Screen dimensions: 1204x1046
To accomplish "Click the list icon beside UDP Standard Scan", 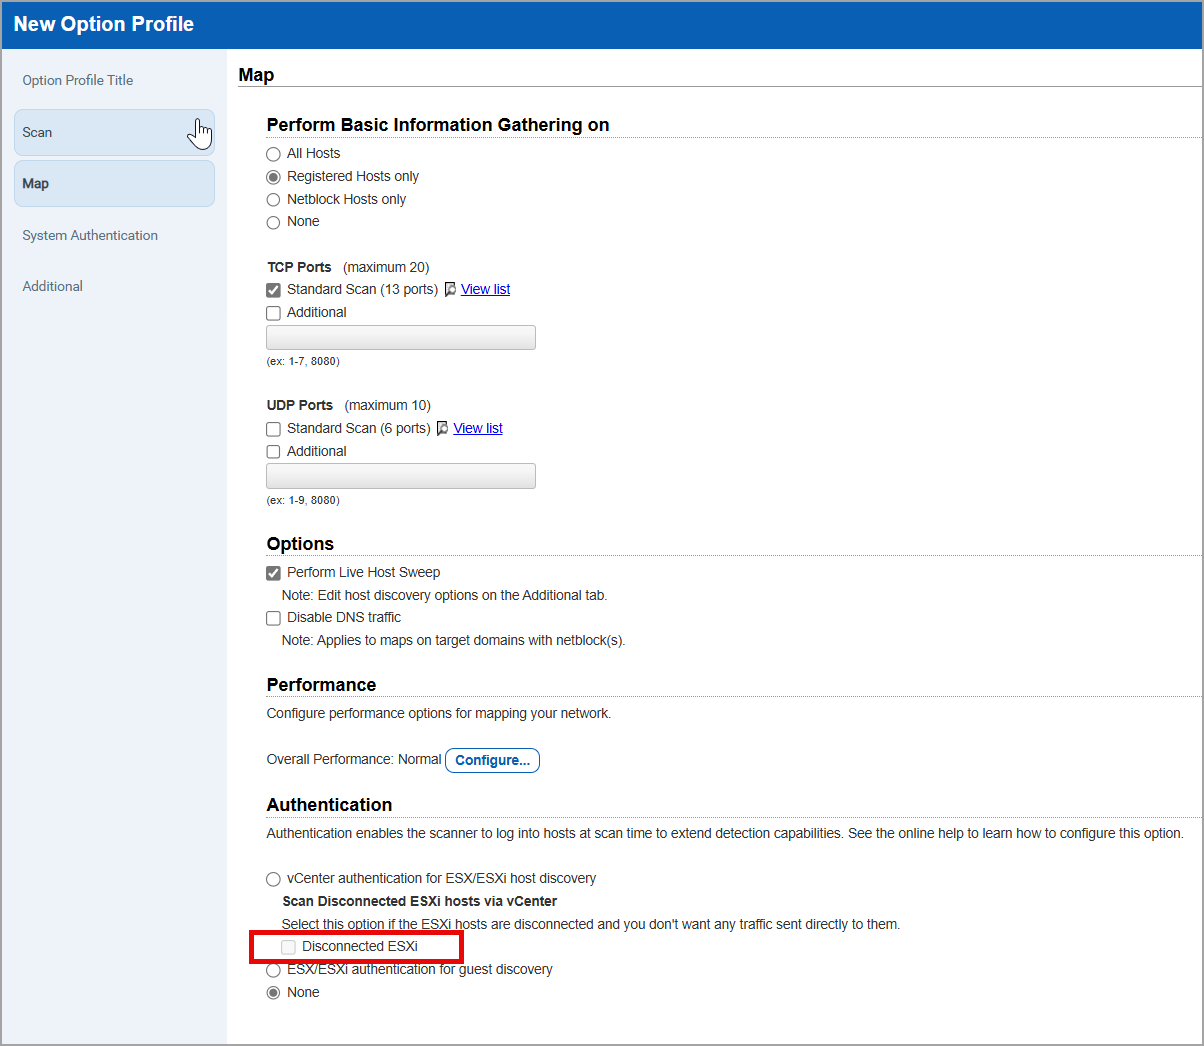I will coord(442,428).
